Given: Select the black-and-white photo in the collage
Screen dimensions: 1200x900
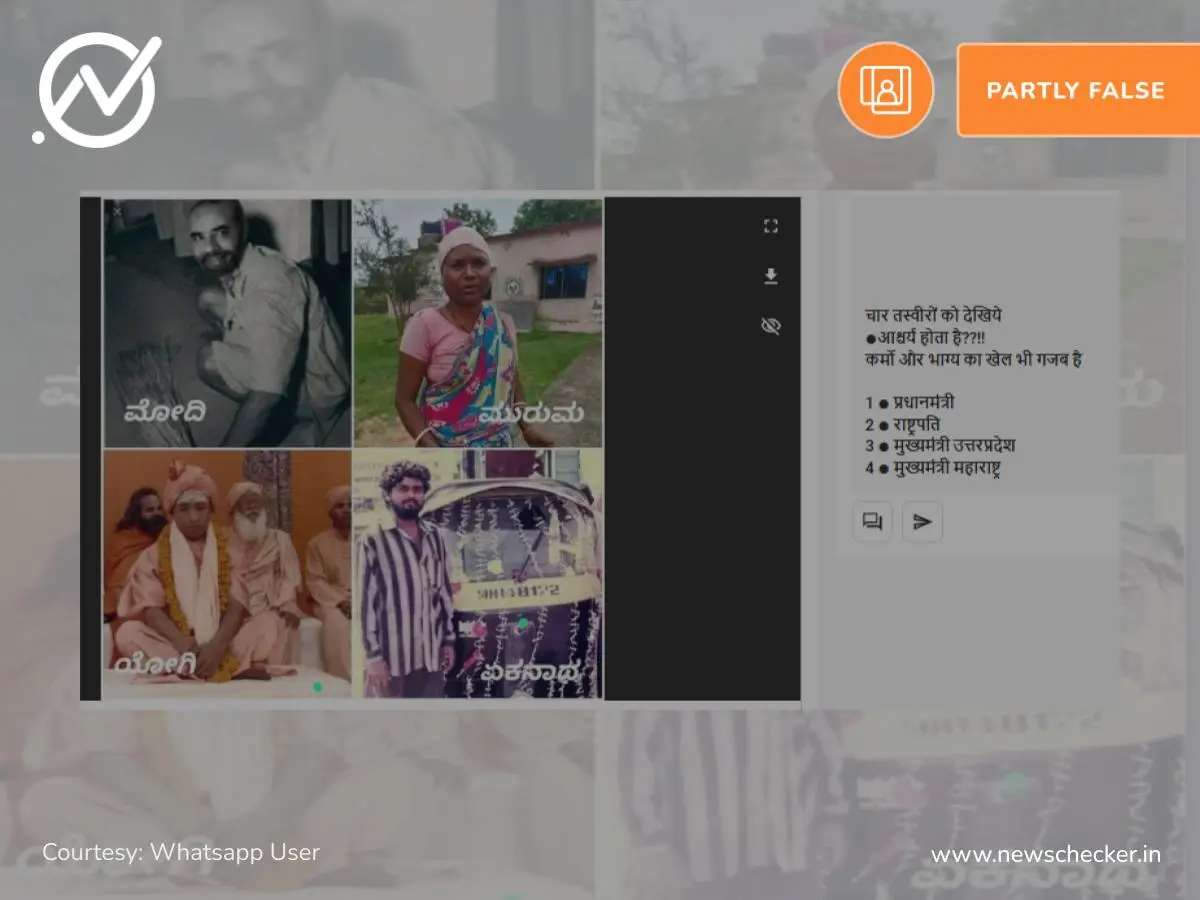Looking at the screenshot, I should tap(228, 322).
